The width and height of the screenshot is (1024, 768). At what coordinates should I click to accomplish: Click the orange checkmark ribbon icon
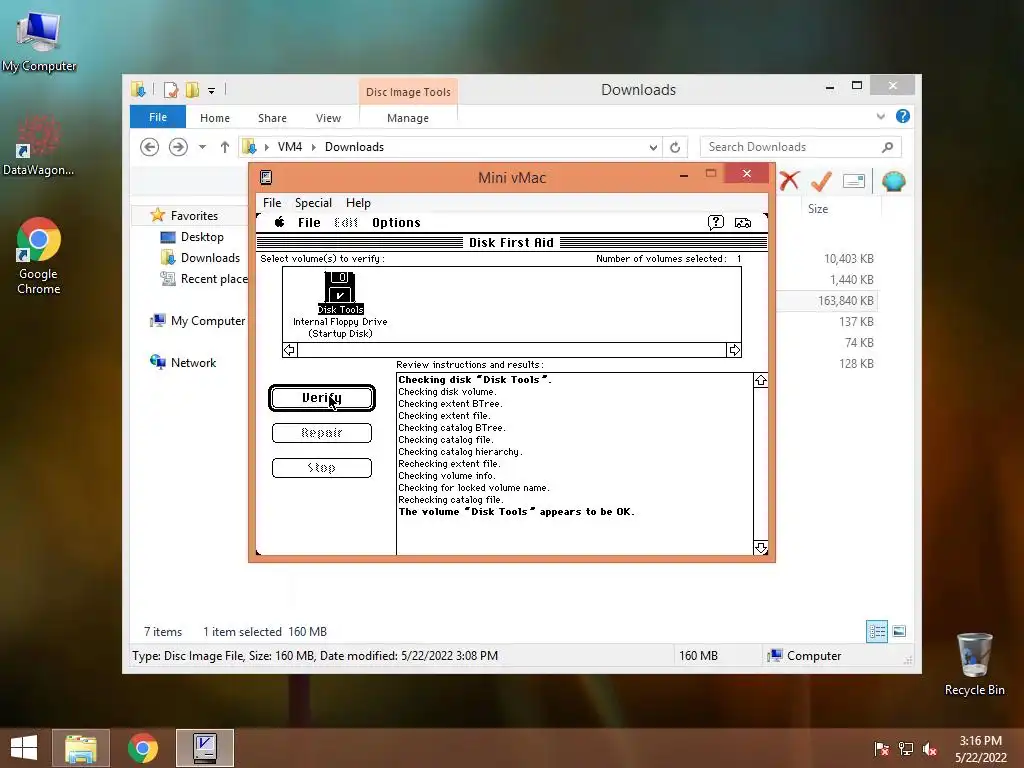[x=821, y=181]
